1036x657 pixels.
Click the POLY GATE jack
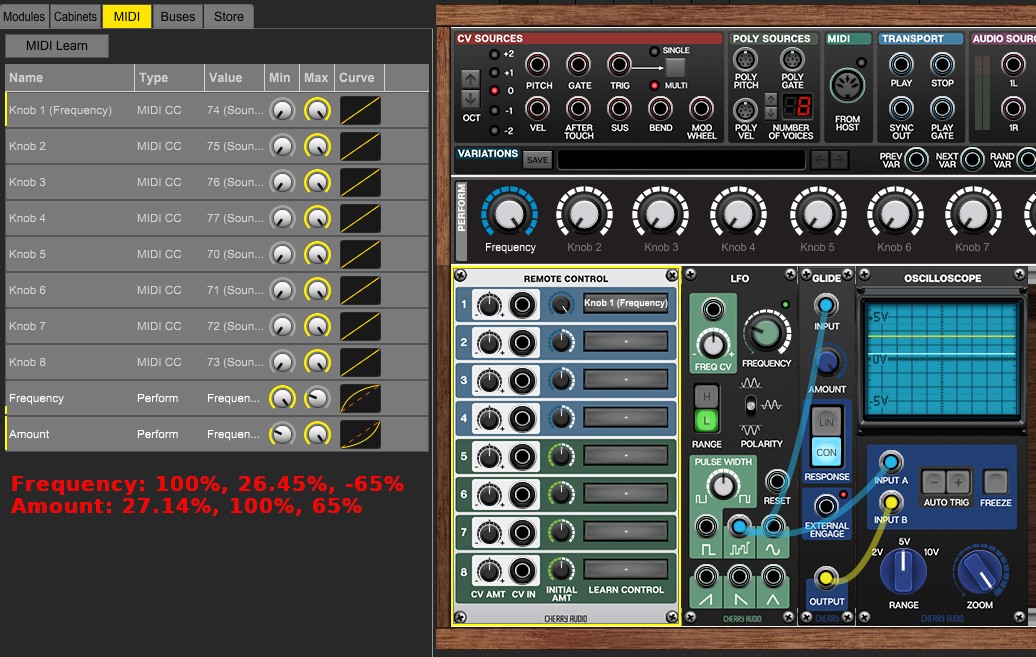[792, 60]
